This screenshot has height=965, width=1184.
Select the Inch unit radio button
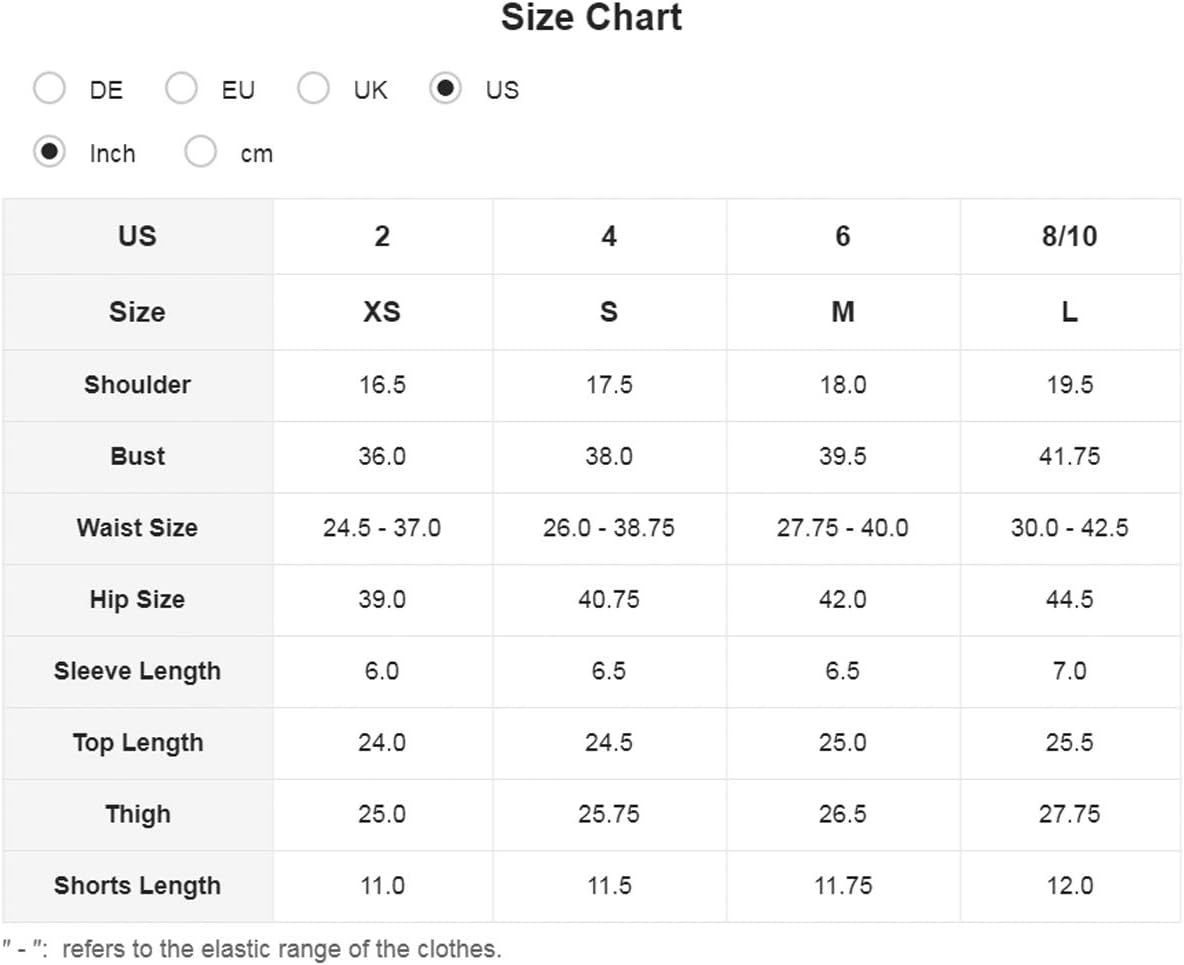pyautogui.click(x=50, y=152)
